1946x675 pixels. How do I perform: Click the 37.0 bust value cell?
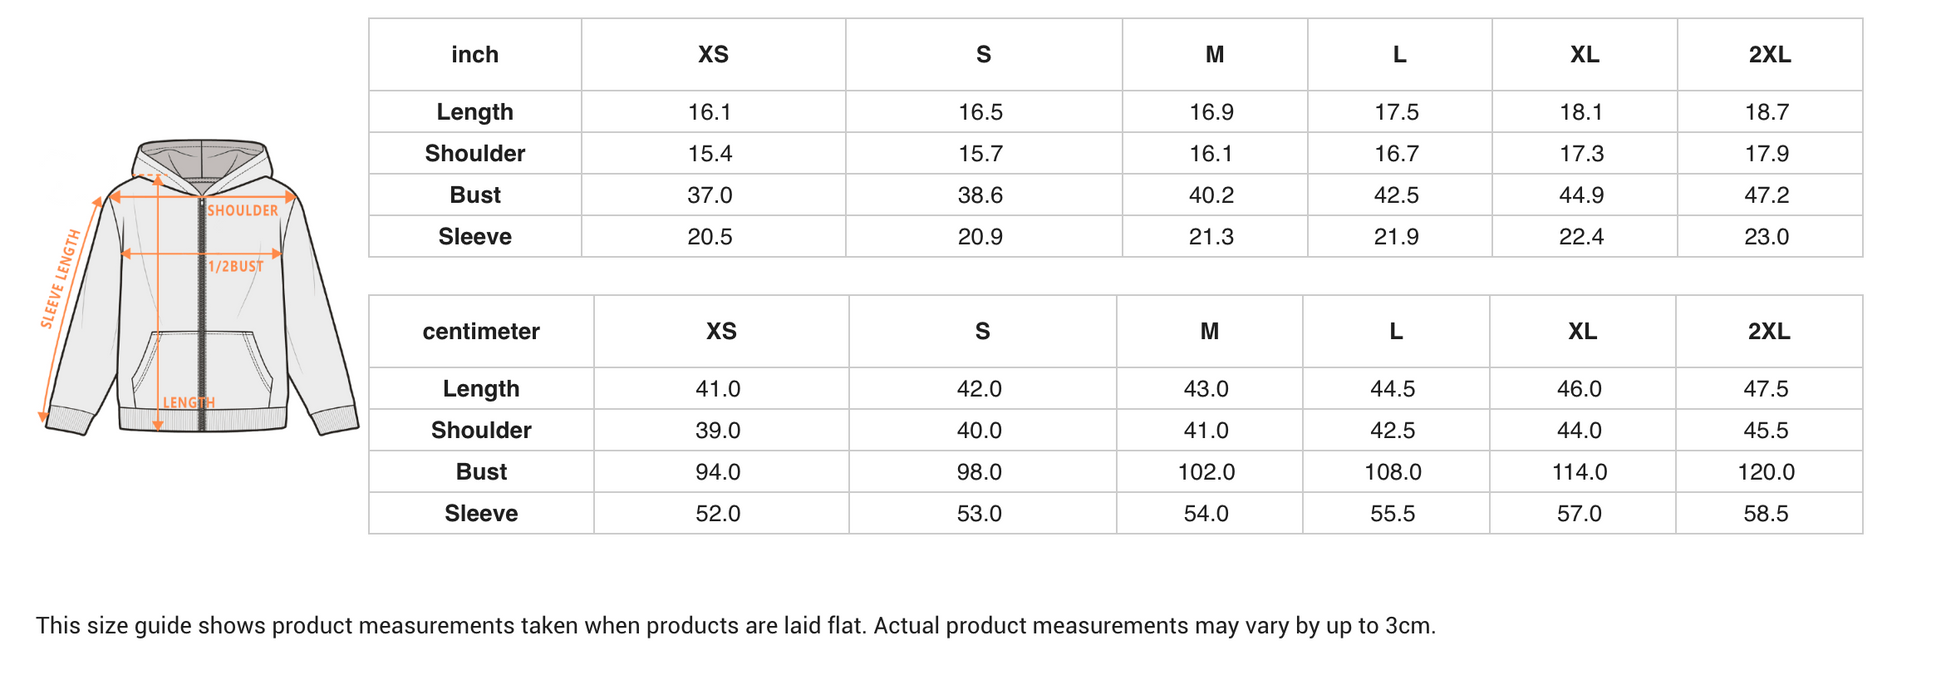710,195
